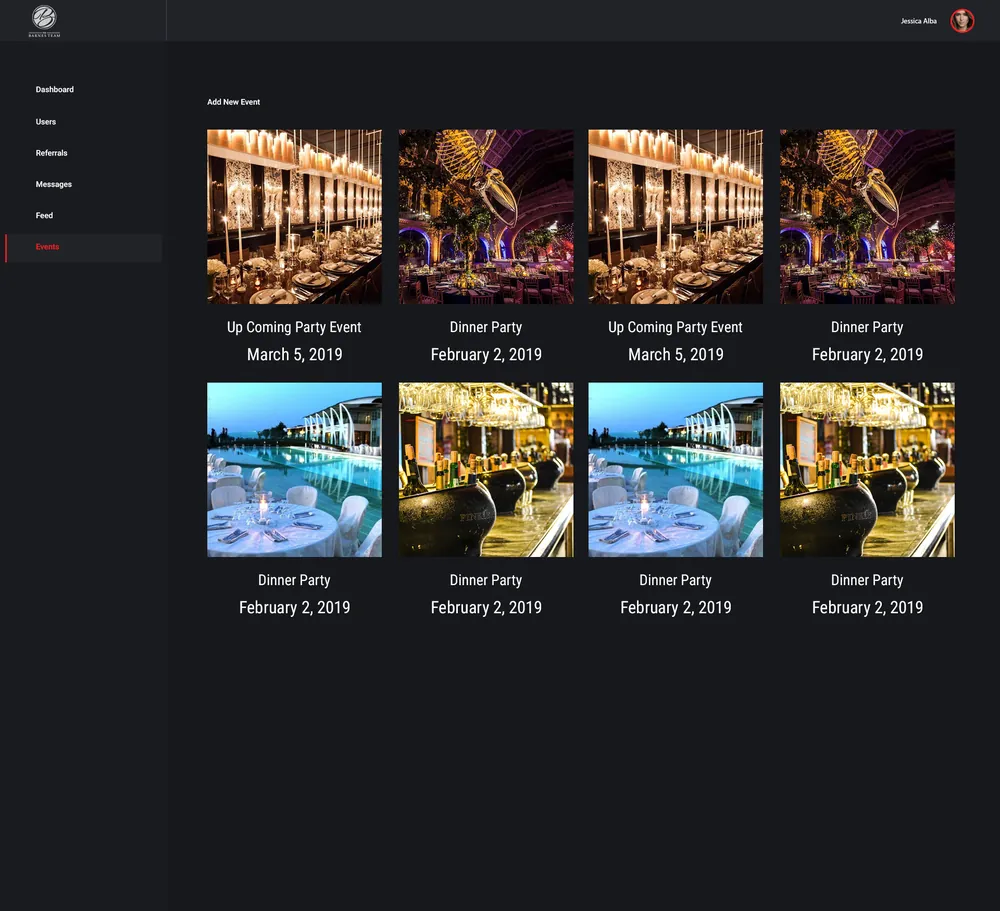Select the rightmost candlelit table event photo
The height and width of the screenshot is (911, 1000).
(675, 216)
